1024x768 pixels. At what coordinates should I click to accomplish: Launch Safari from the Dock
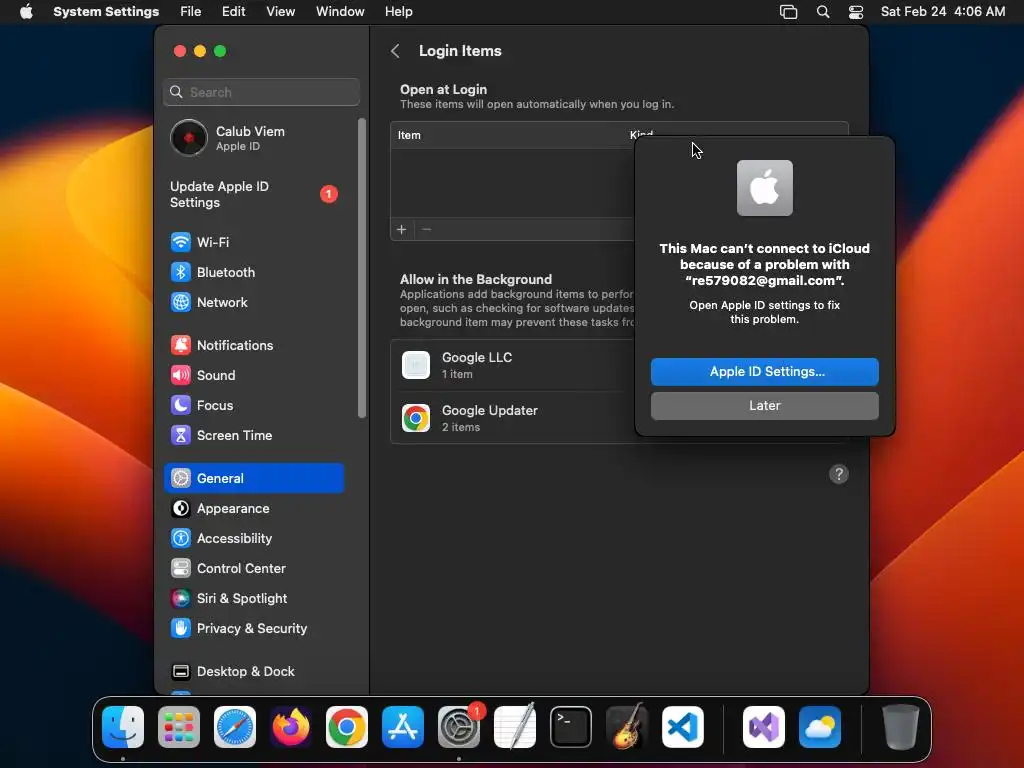235,727
